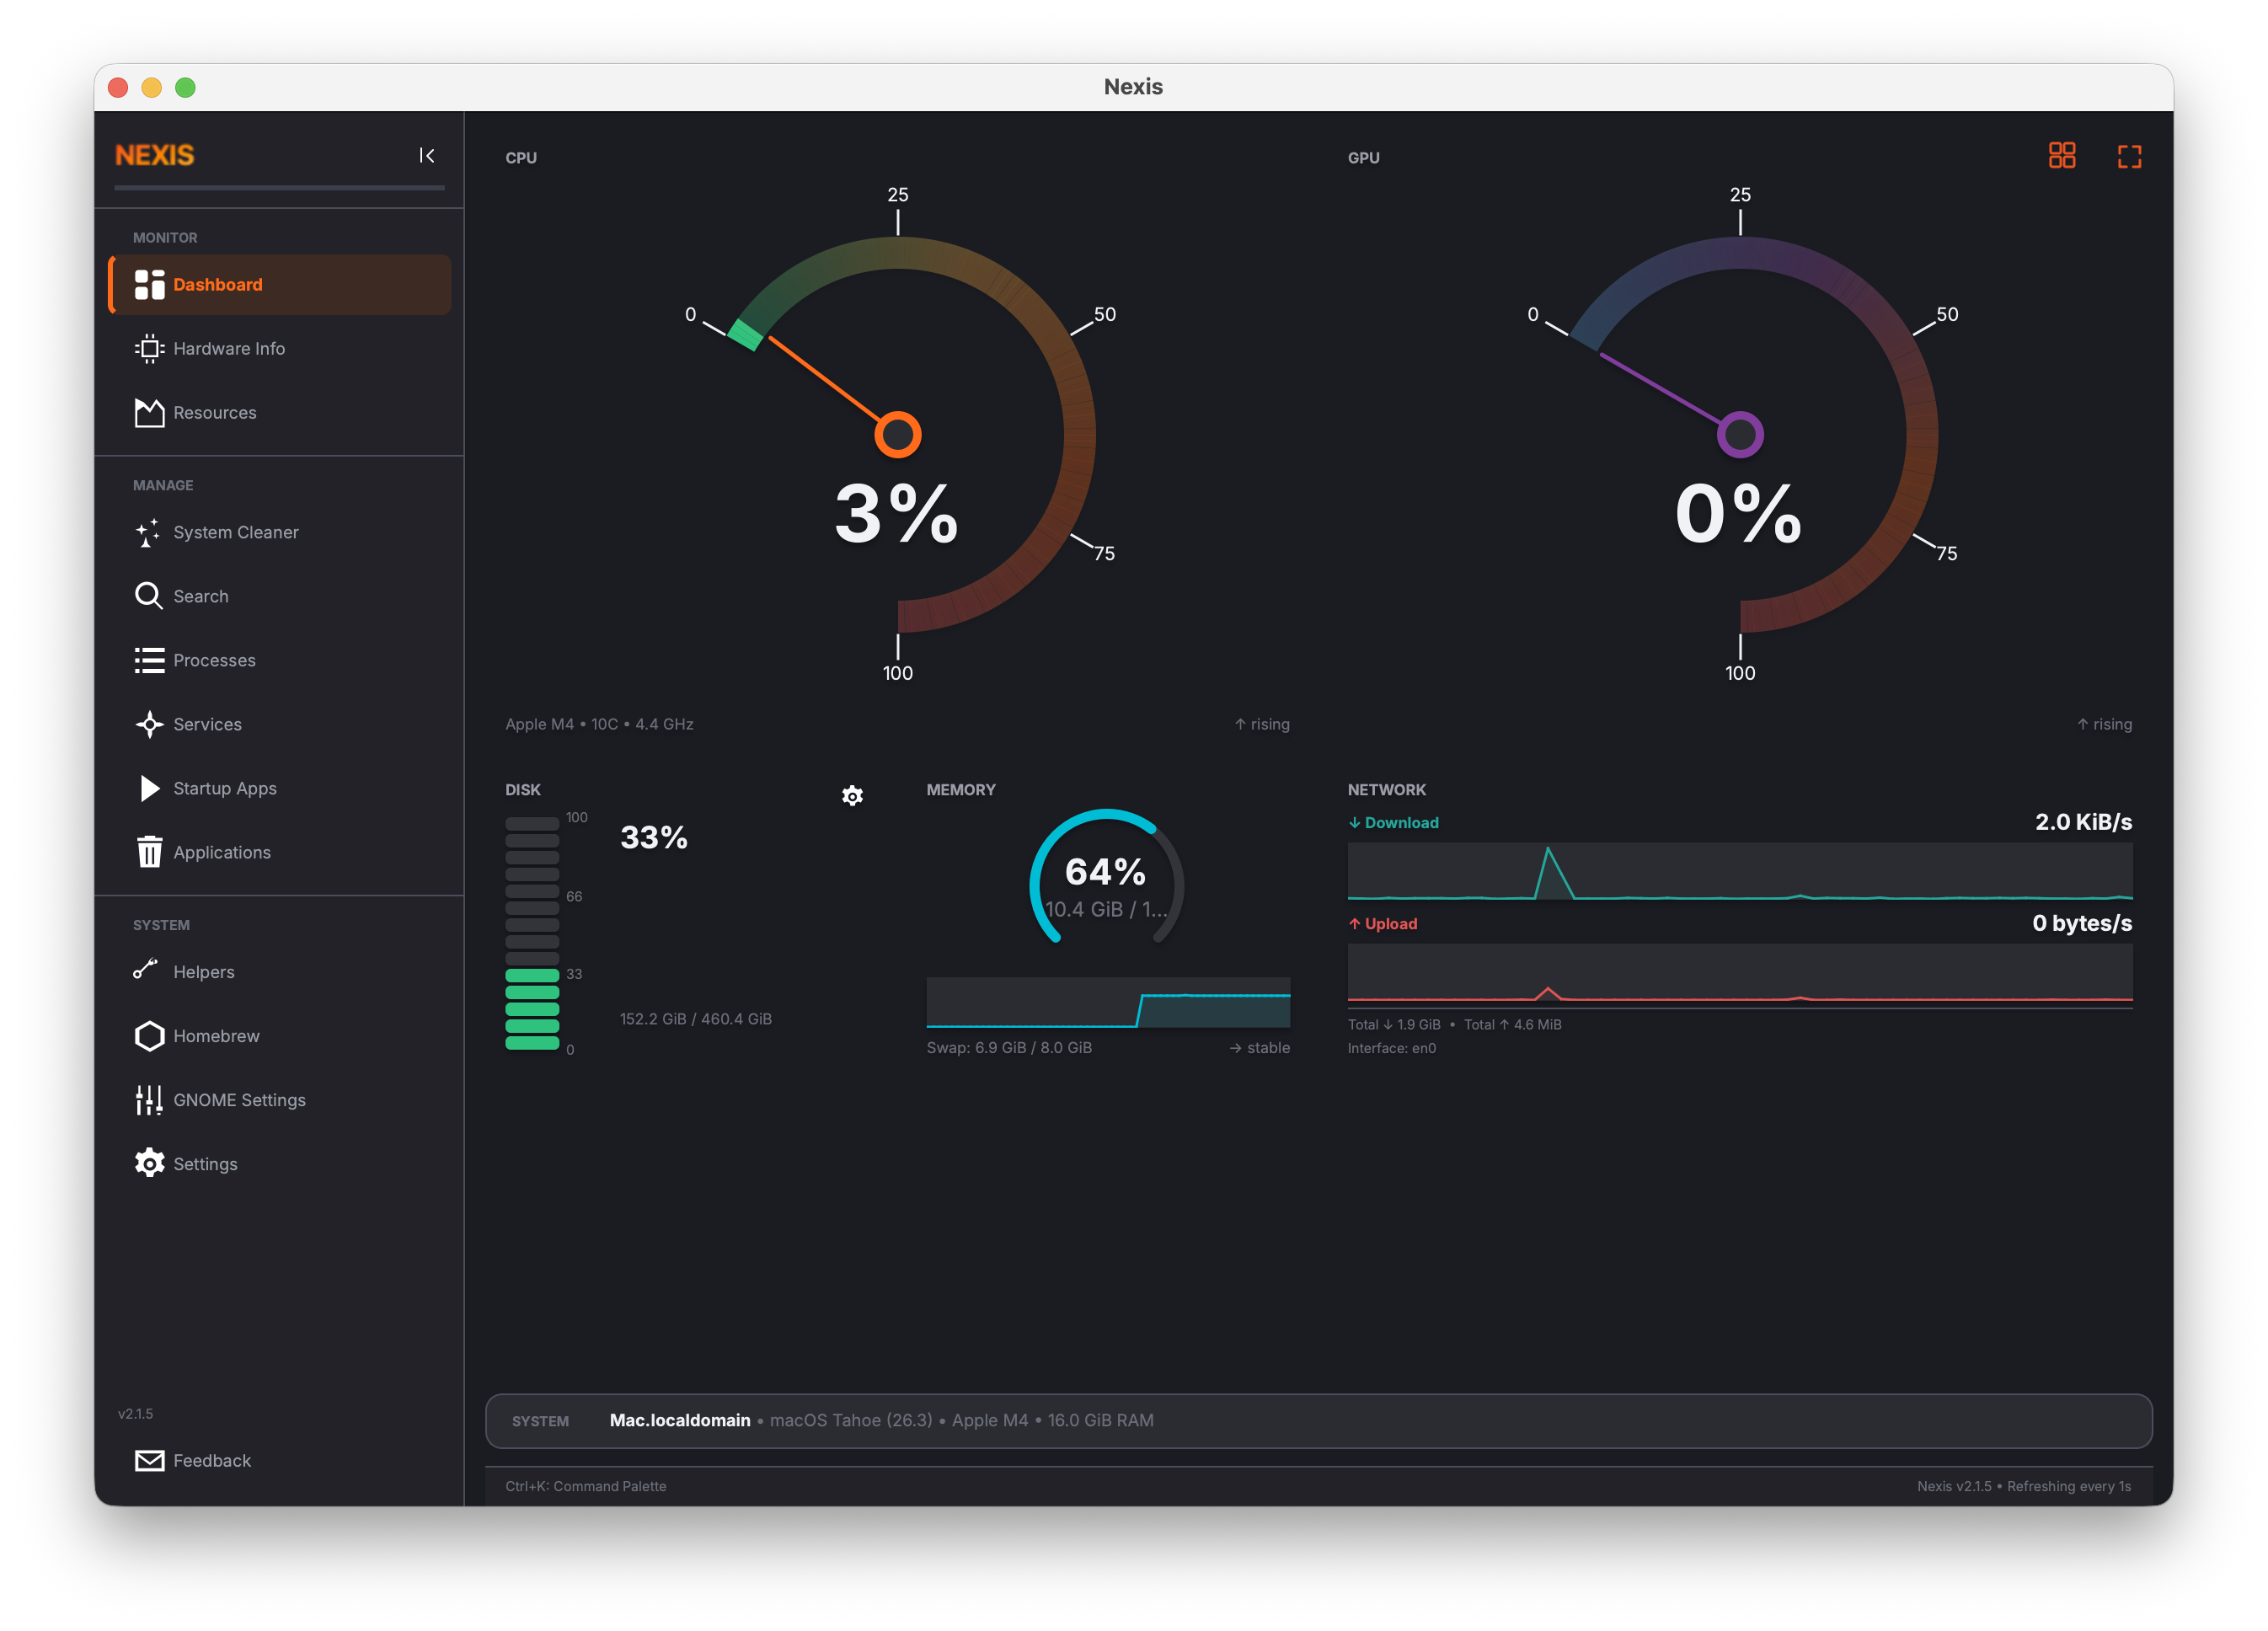Select the Startup Apps play icon
The width and height of the screenshot is (2268, 1631).
tap(148, 788)
